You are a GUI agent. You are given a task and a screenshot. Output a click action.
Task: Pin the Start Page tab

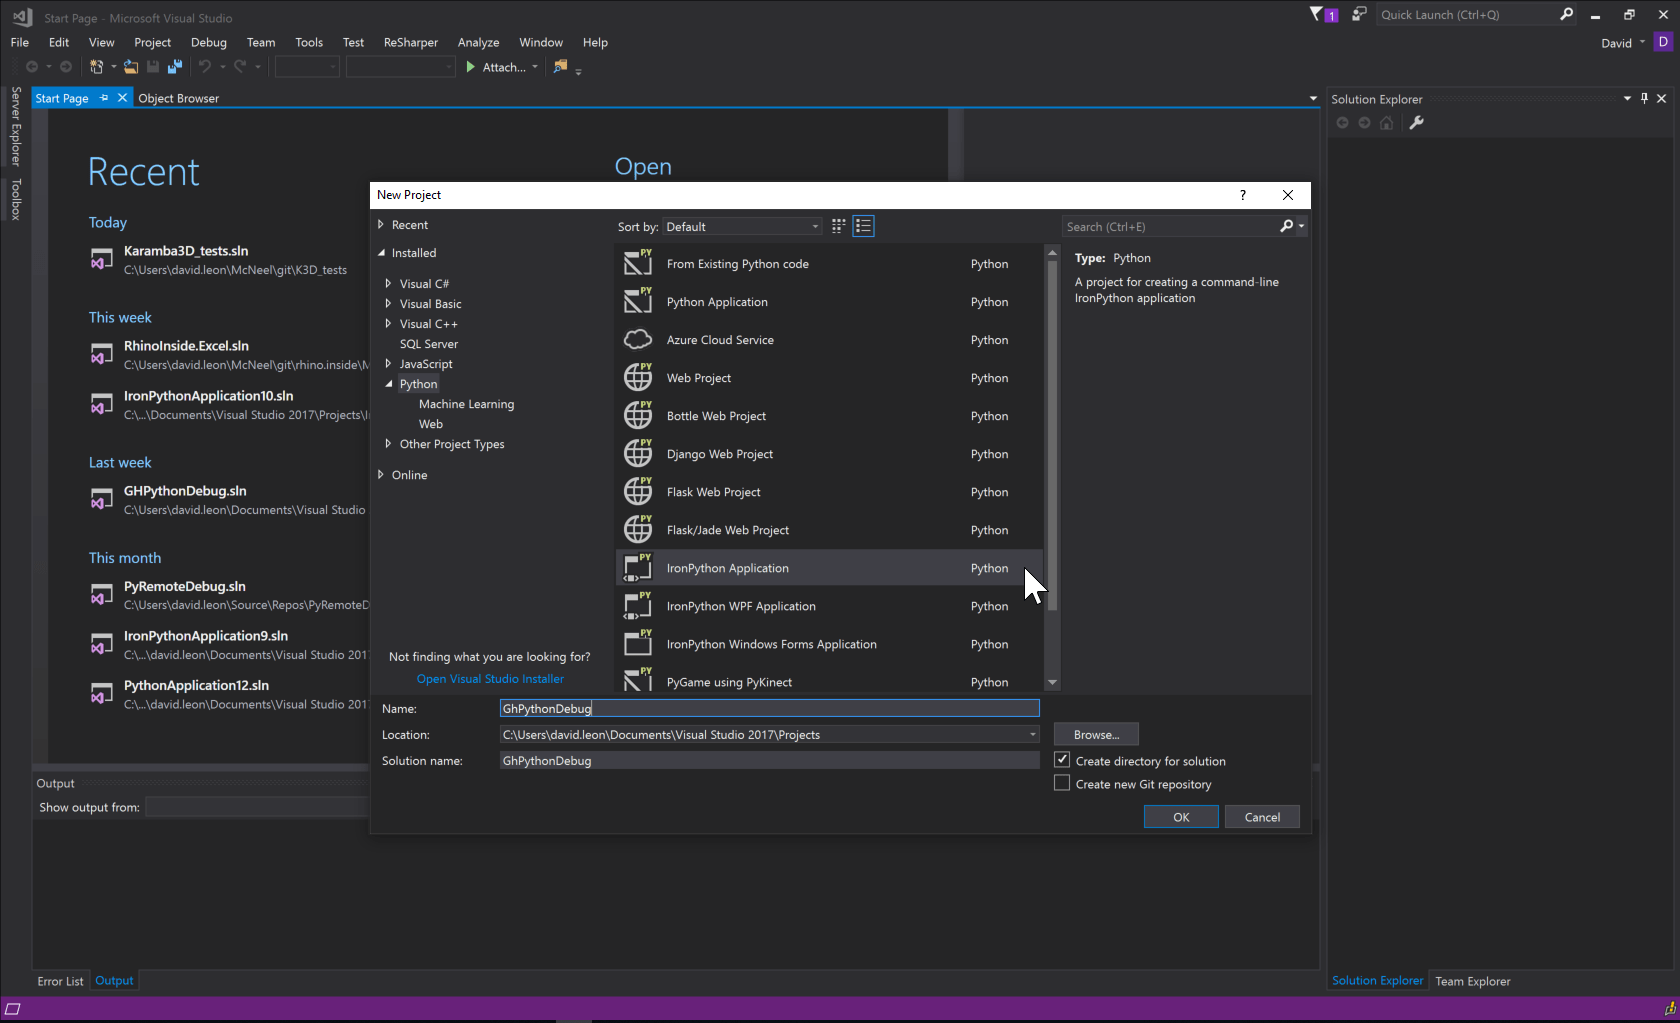click(104, 98)
